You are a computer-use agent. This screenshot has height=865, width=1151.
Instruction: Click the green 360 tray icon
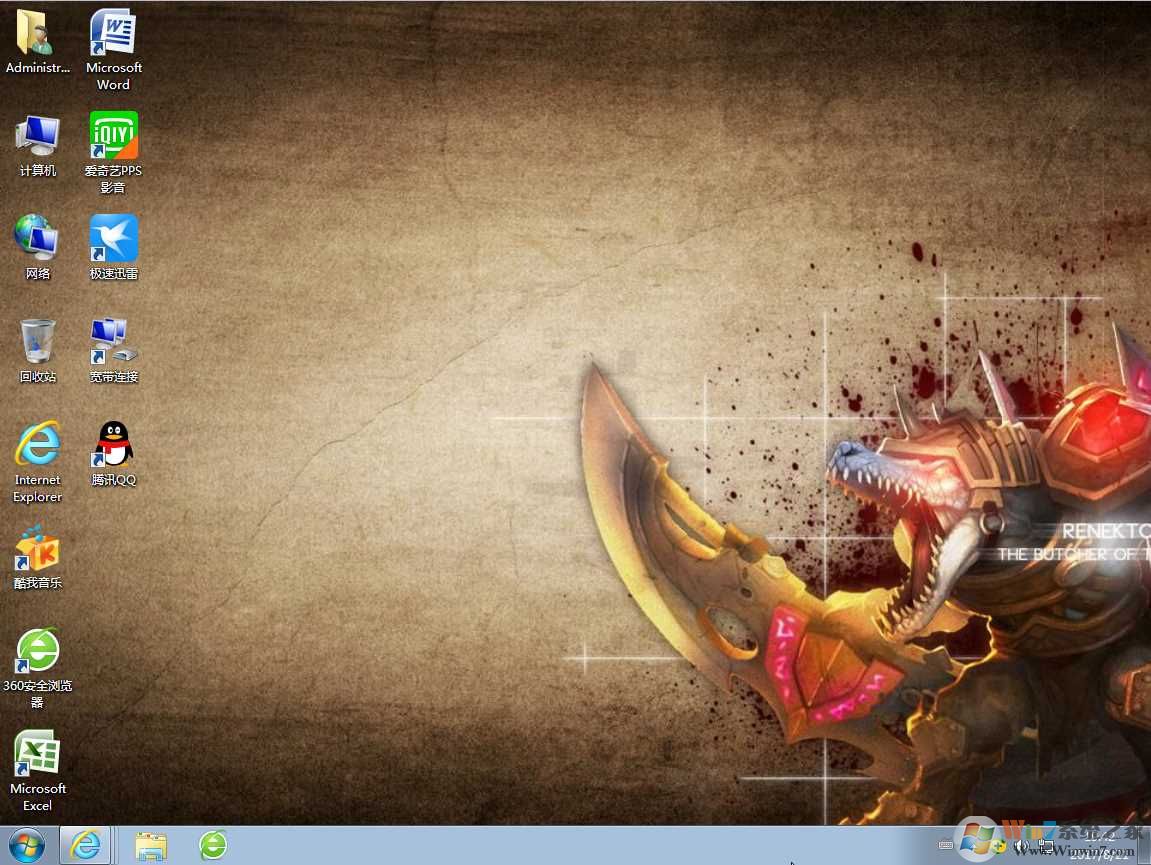click(x=999, y=847)
